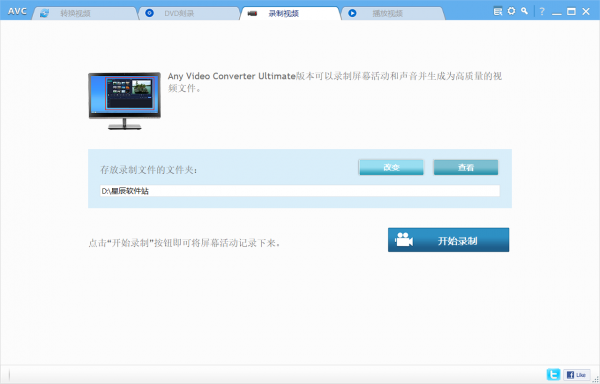
Task: Click the 查看 button to view folder
Action: click(466, 168)
